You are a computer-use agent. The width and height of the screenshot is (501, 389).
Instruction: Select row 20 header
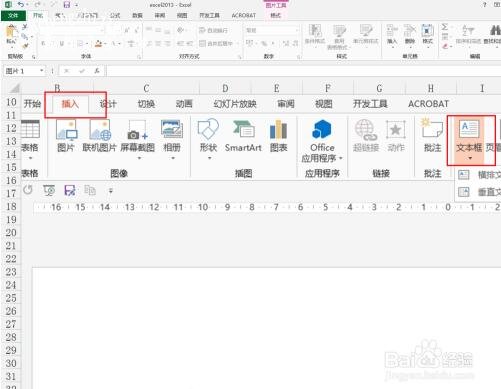11,233
